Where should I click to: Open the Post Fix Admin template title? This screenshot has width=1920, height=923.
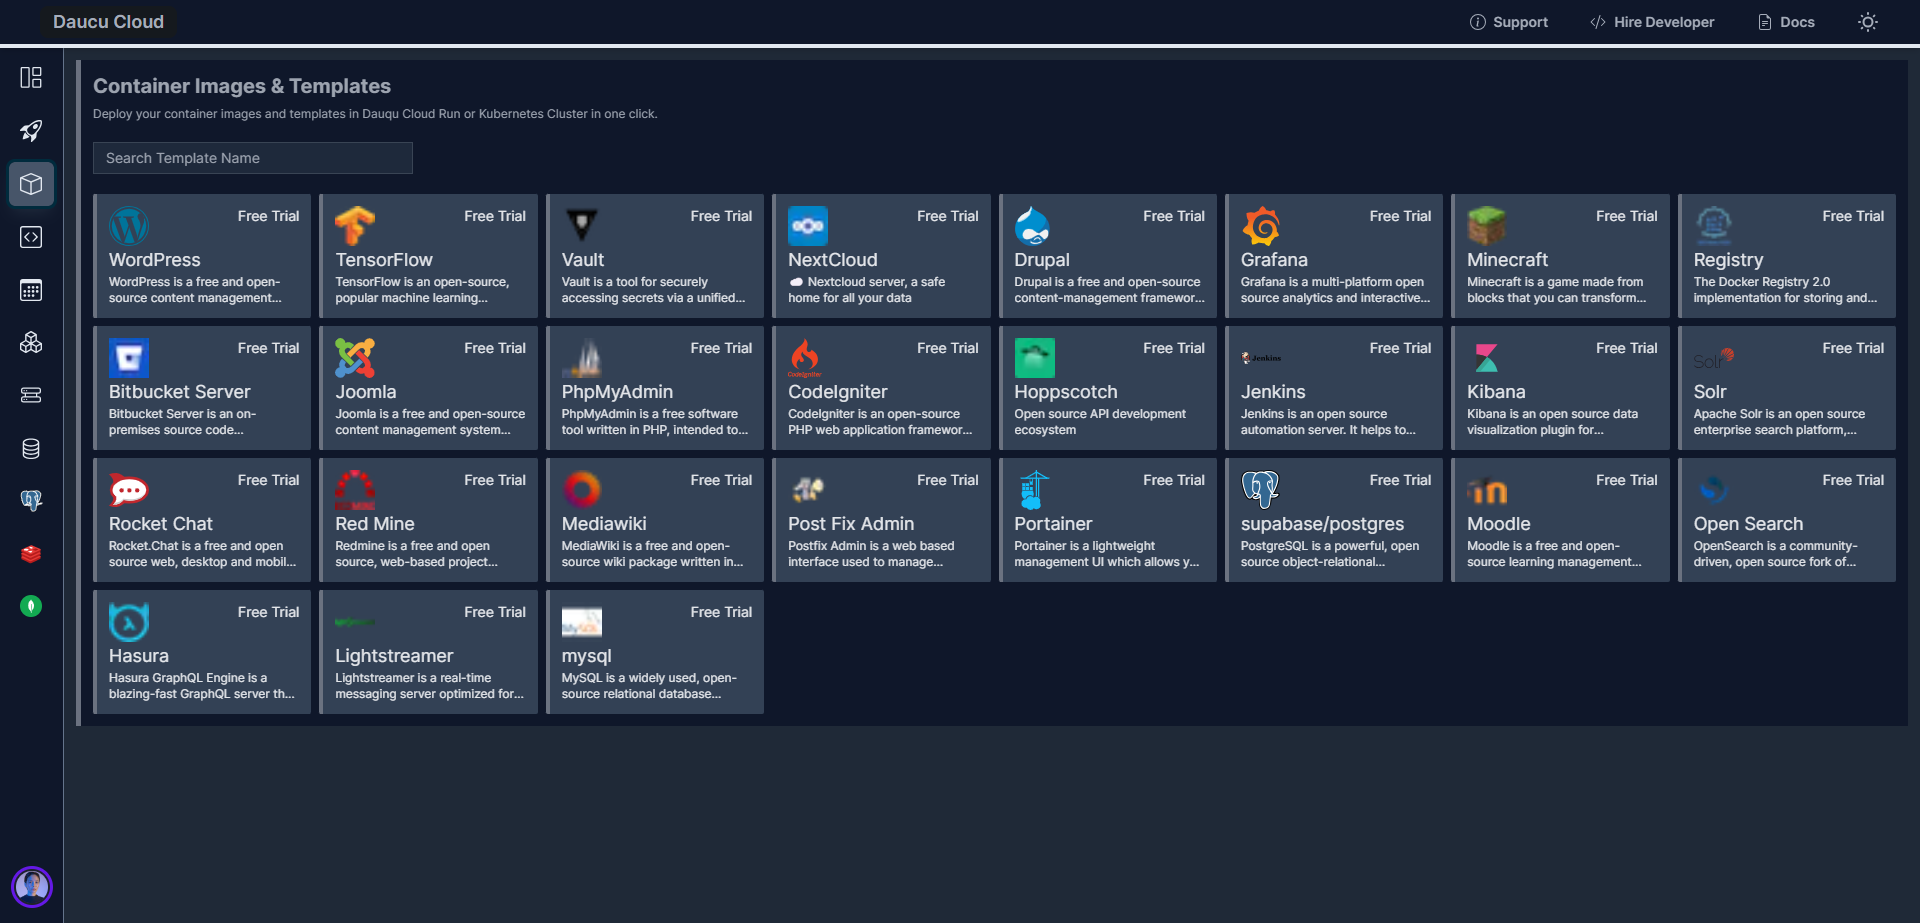(x=851, y=524)
